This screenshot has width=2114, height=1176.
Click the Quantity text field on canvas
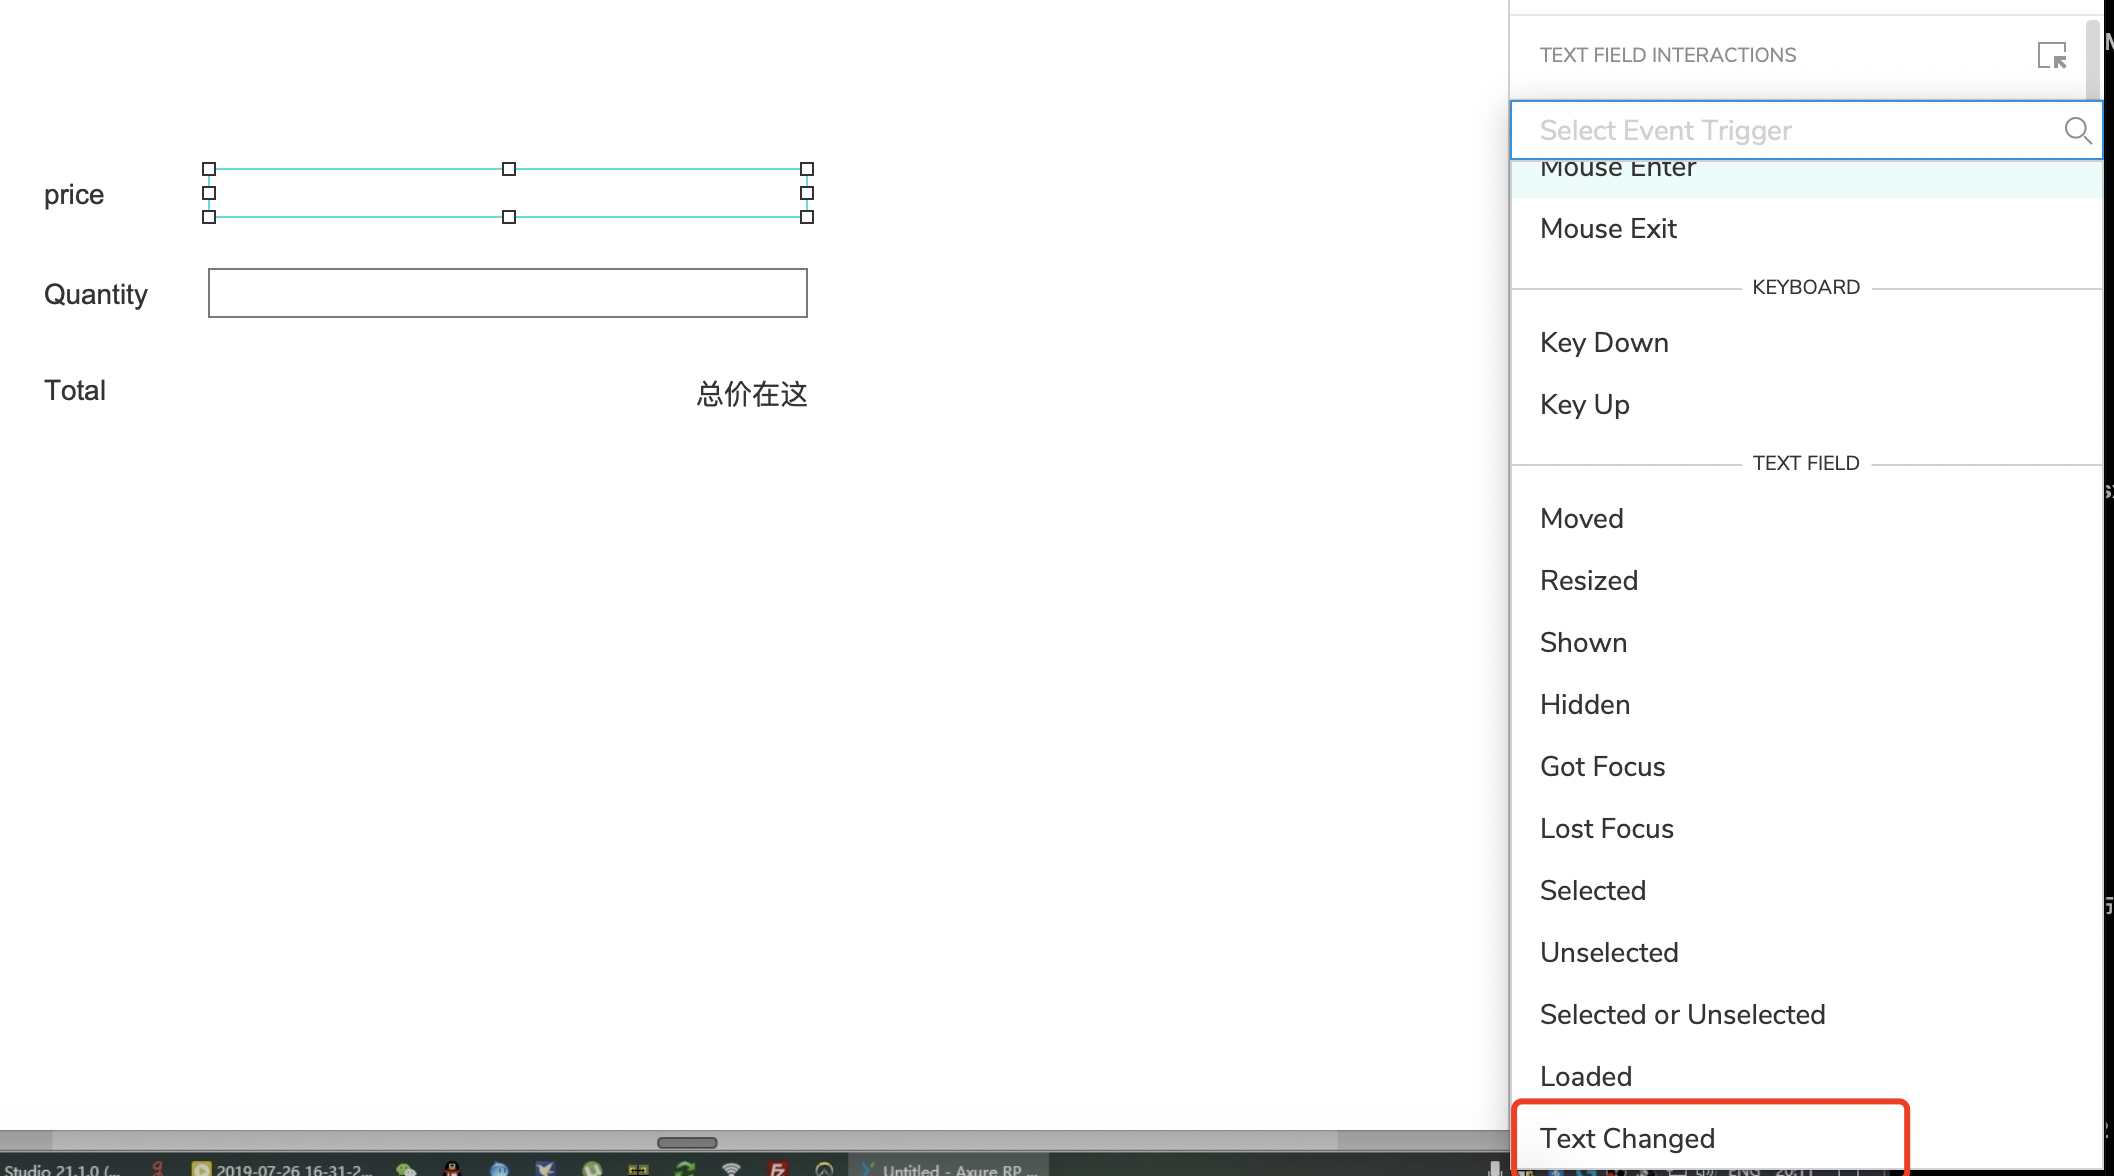click(x=507, y=293)
